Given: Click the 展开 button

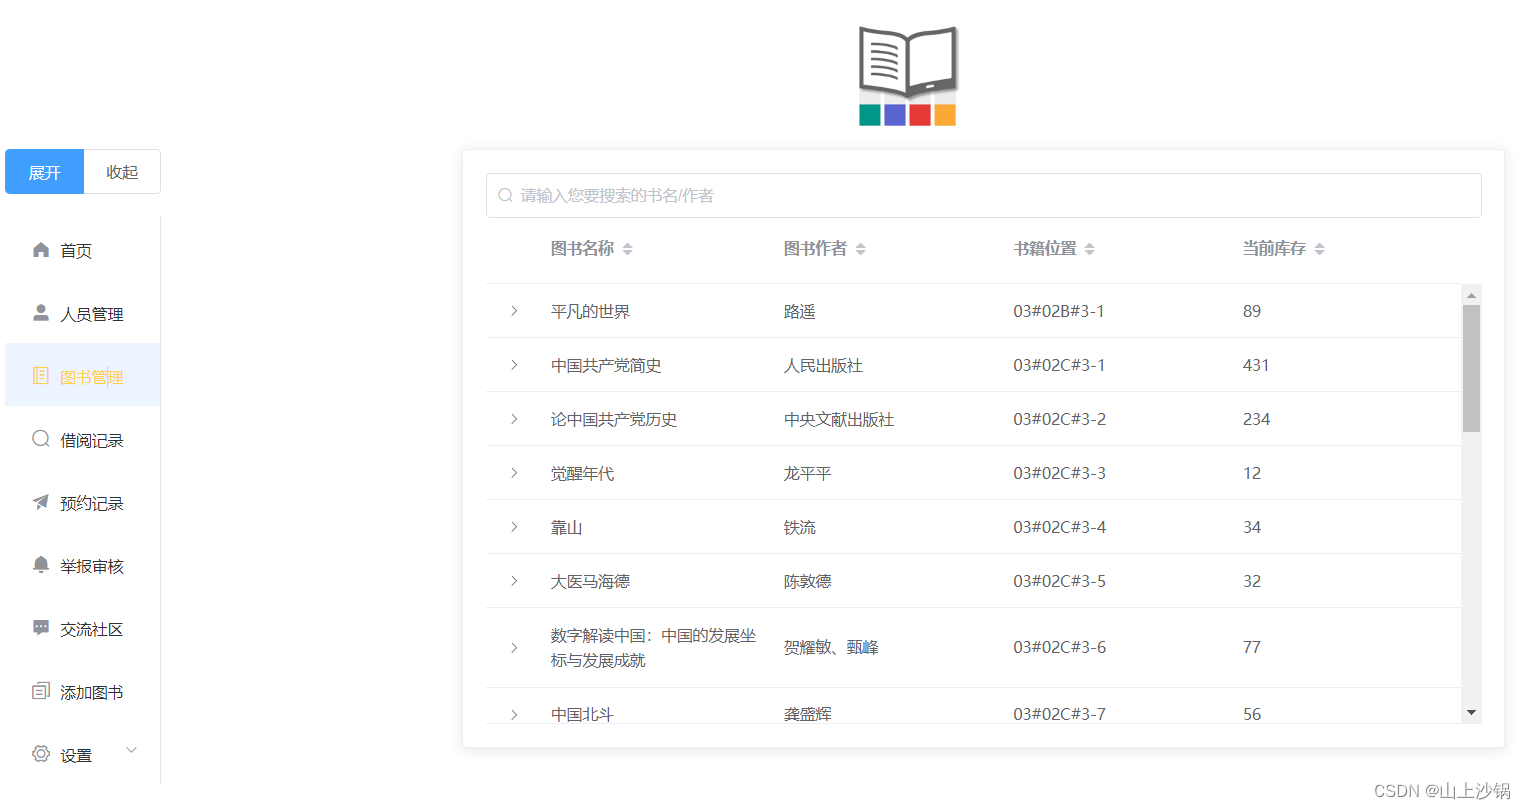Looking at the screenshot, I should coord(44,172).
